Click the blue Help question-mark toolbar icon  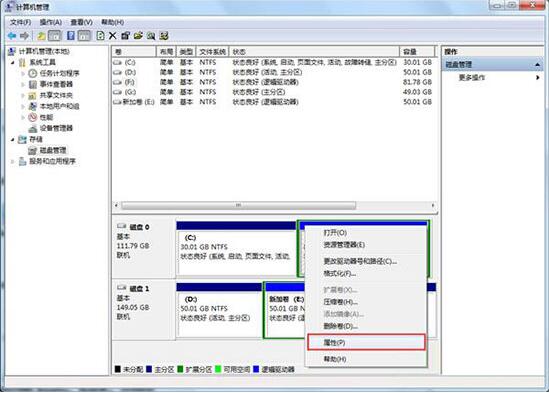click(71, 36)
